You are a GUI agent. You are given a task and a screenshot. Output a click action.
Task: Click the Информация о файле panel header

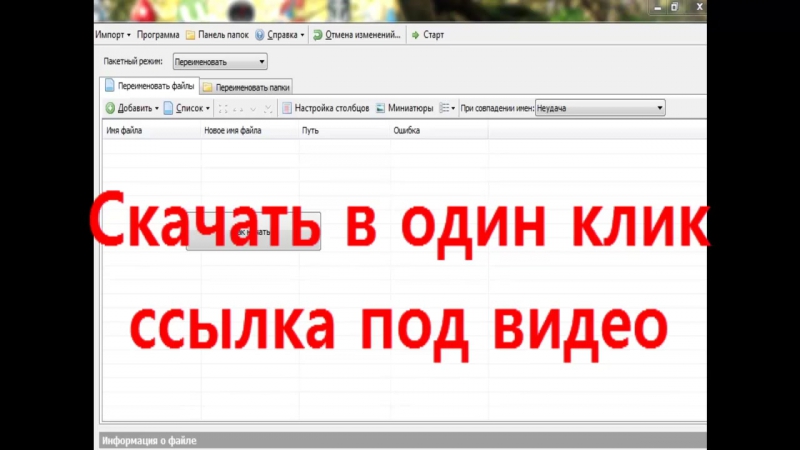coord(402,440)
